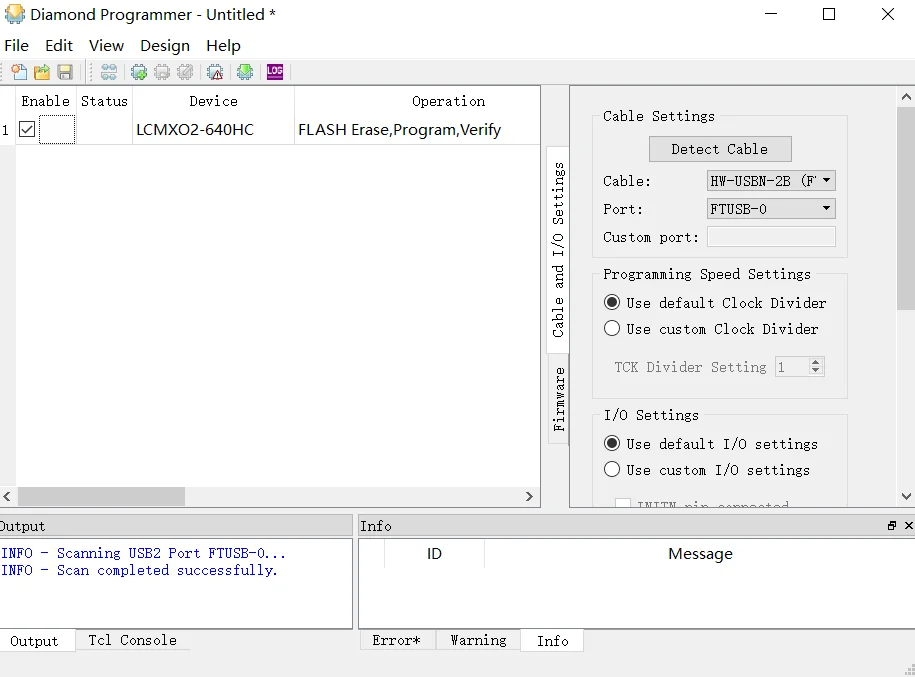Switch to the Tcl Console tab
The width and height of the screenshot is (915, 677).
(132, 640)
